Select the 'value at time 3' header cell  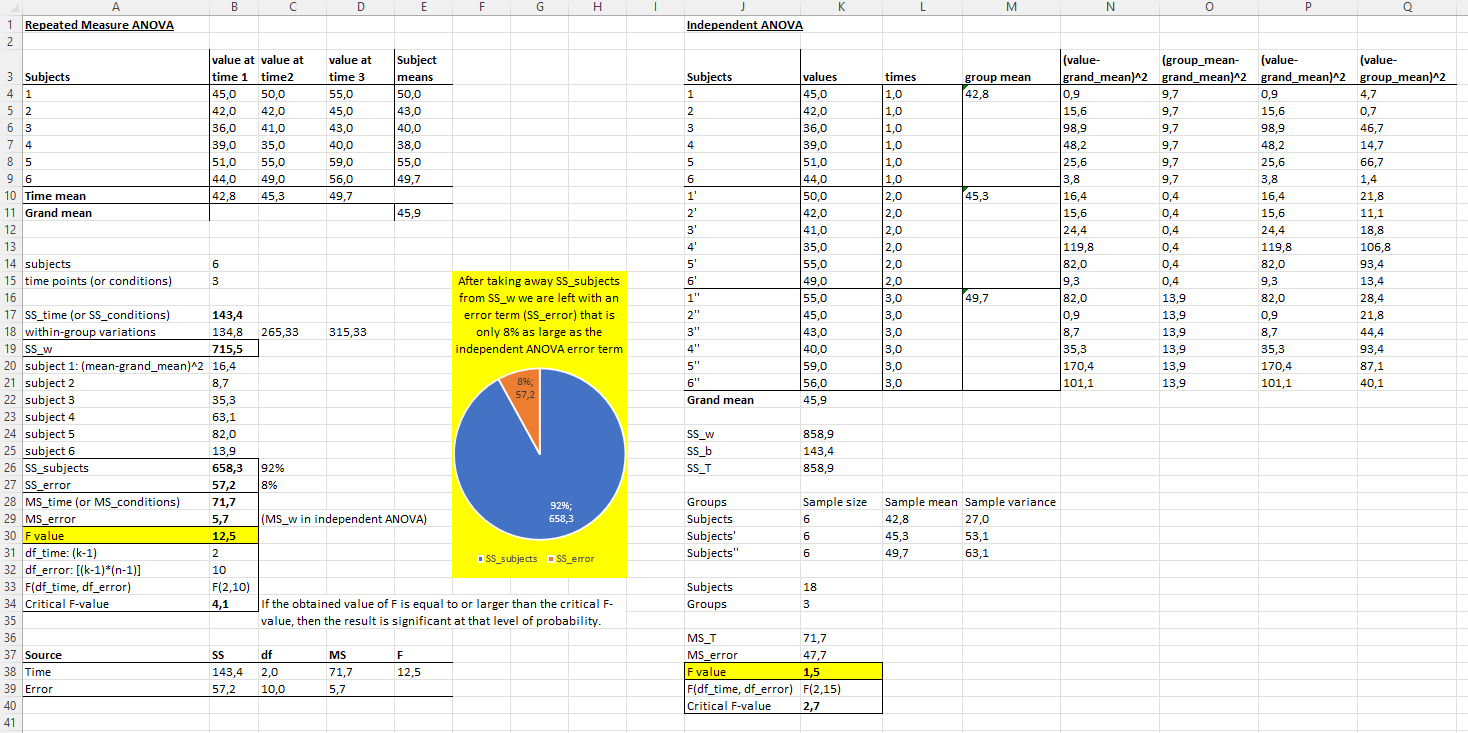pyautogui.click(x=359, y=68)
